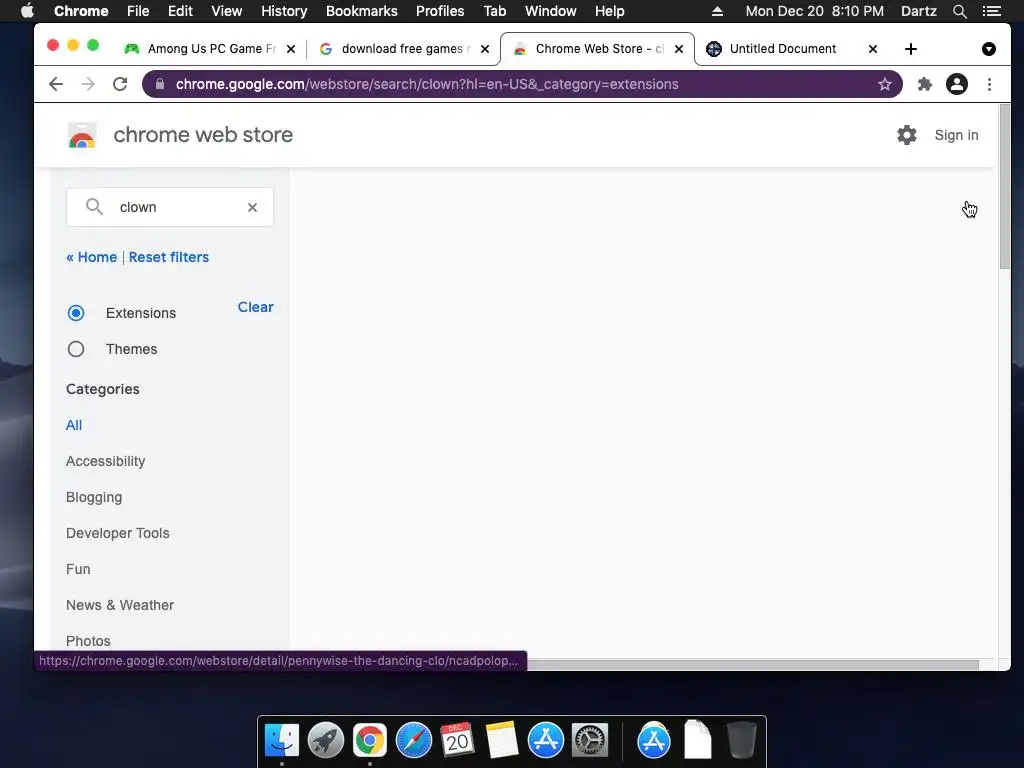
Task: Go back with the browser back arrow
Action: [56, 84]
